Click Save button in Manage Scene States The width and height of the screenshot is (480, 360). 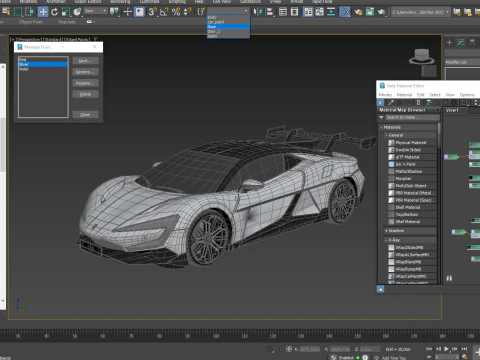coord(85,61)
